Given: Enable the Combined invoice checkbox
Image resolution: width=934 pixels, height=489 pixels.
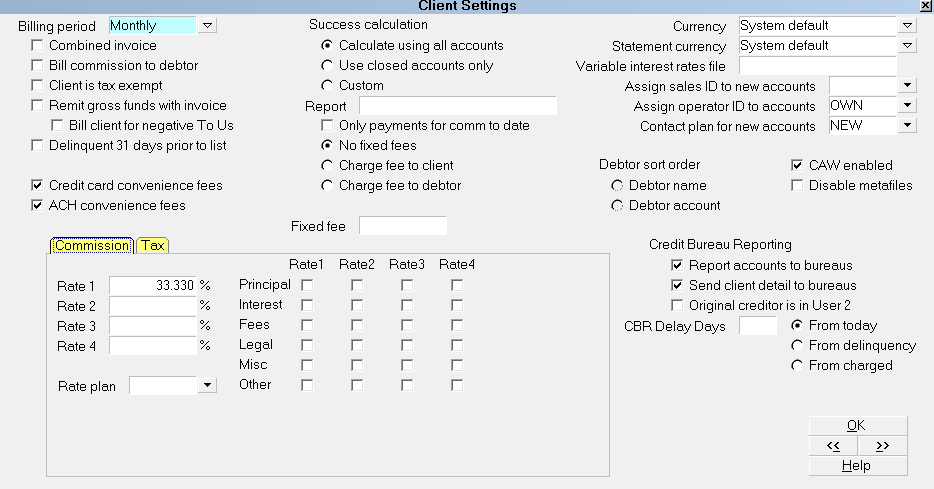Looking at the screenshot, I should (x=37, y=45).
